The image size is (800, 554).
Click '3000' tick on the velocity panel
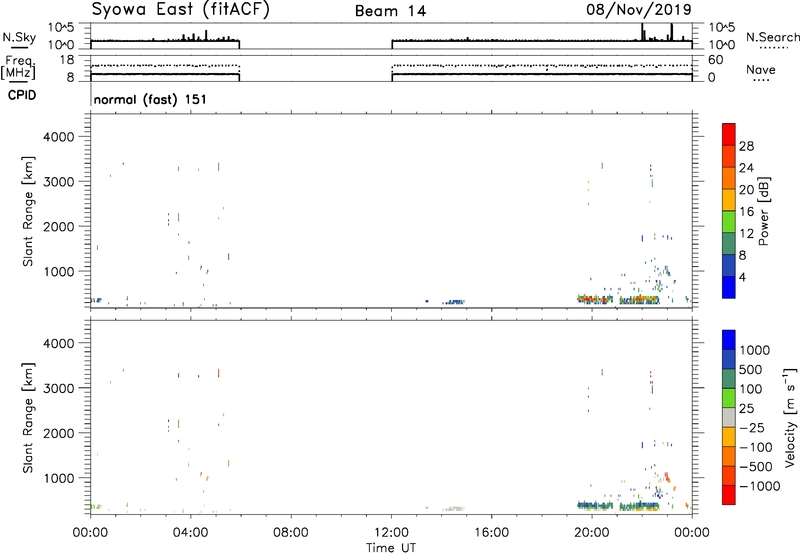click(x=58, y=388)
